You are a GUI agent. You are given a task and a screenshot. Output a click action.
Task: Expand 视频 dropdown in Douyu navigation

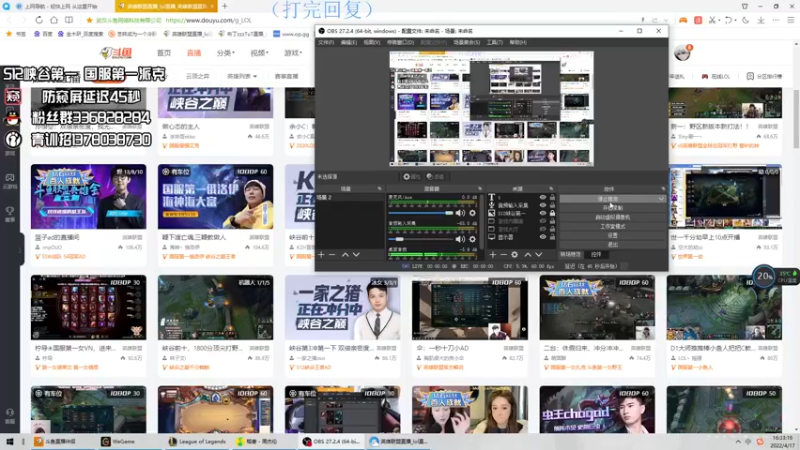pyautogui.click(x=259, y=53)
